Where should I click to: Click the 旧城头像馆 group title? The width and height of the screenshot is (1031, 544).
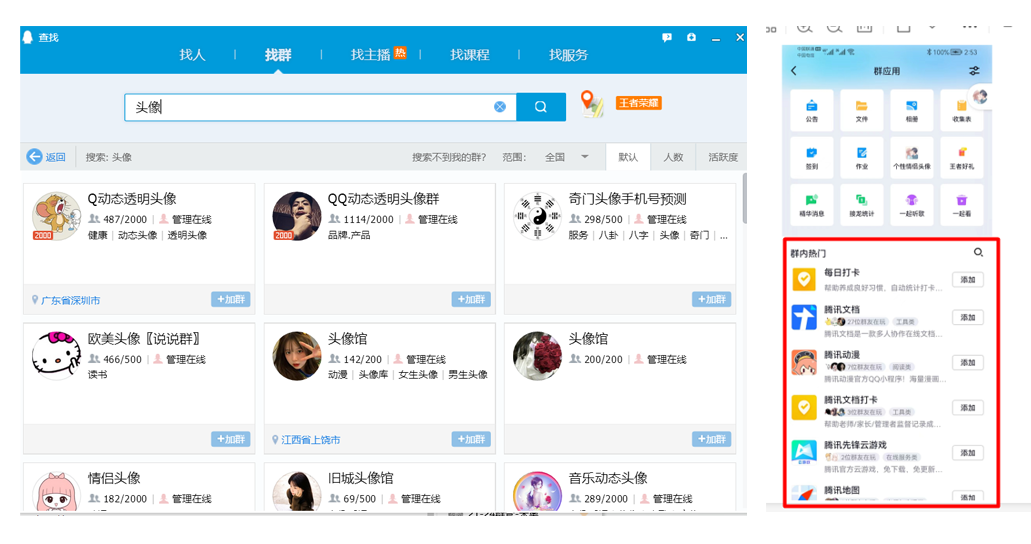[x=360, y=478]
